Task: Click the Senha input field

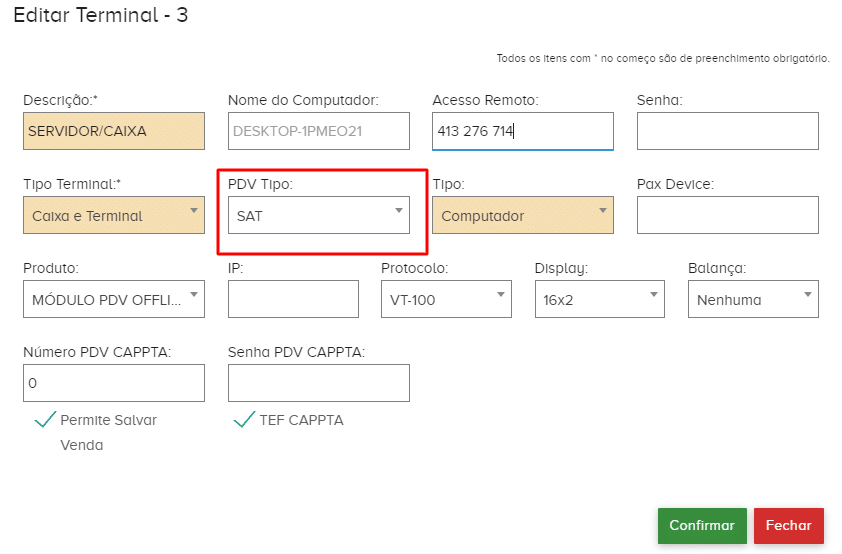Action: [x=727, y=131]
